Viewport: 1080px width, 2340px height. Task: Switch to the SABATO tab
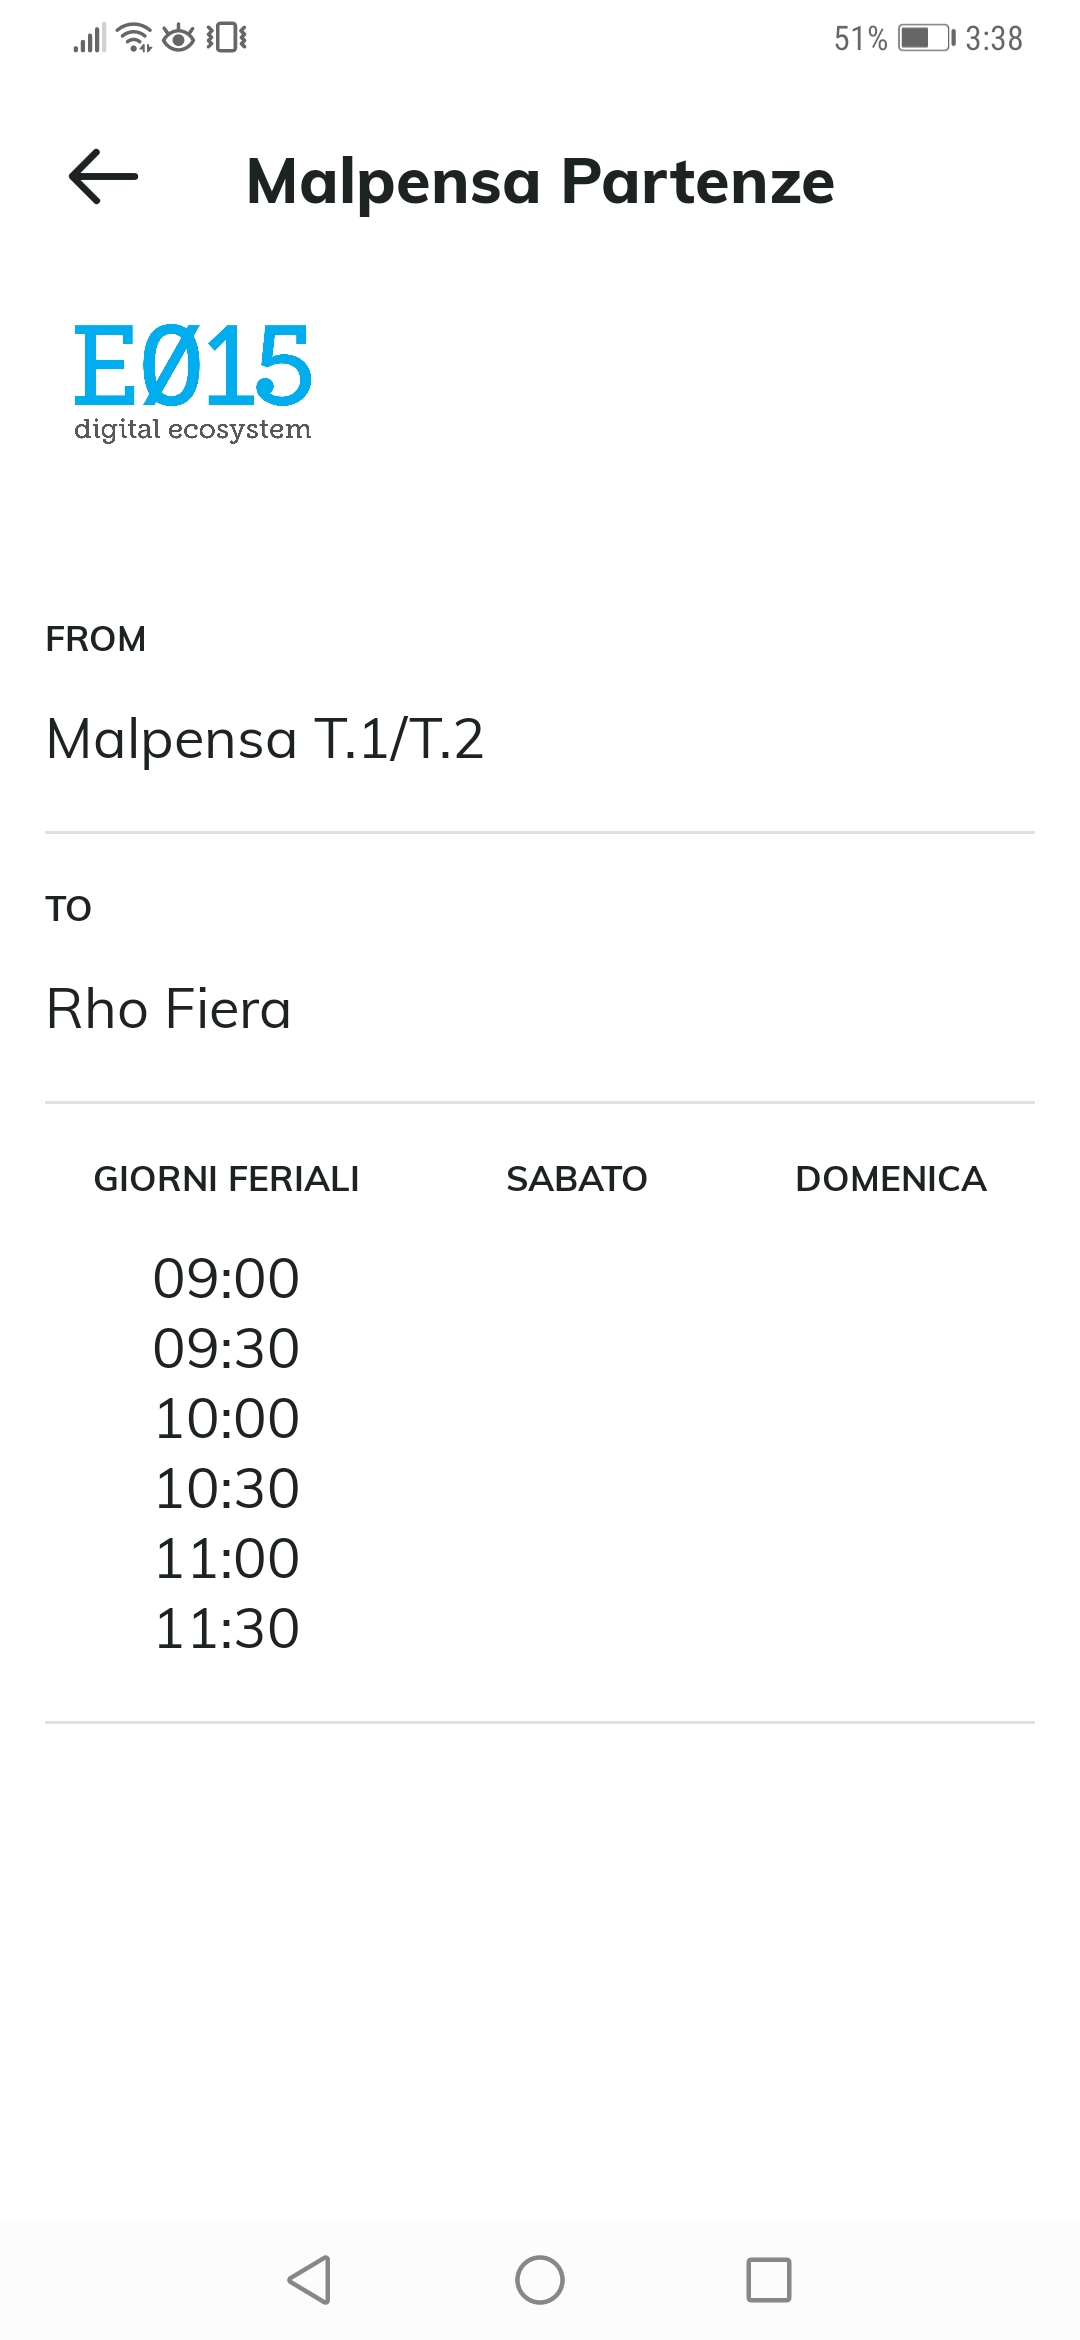tap(576, 1179)
